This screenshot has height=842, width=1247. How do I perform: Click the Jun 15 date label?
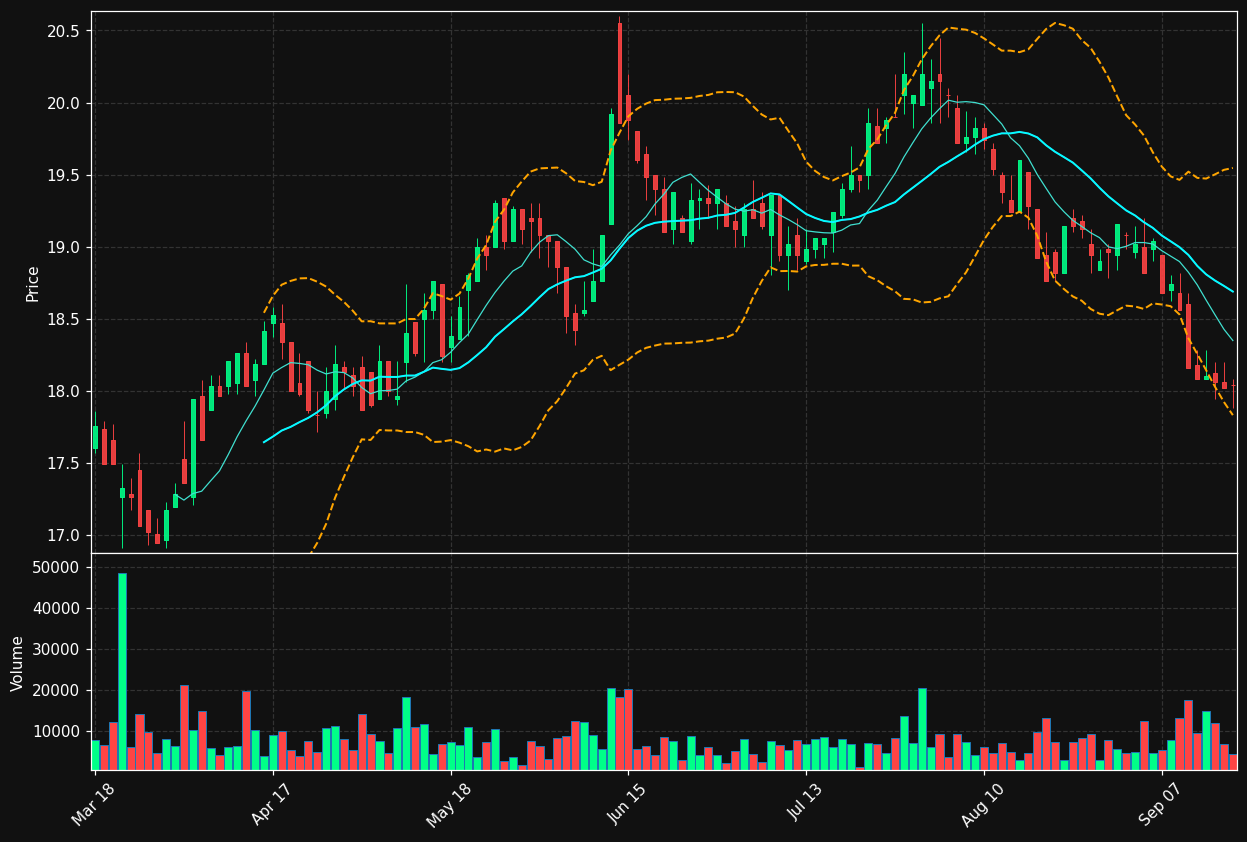click(628, 803)
